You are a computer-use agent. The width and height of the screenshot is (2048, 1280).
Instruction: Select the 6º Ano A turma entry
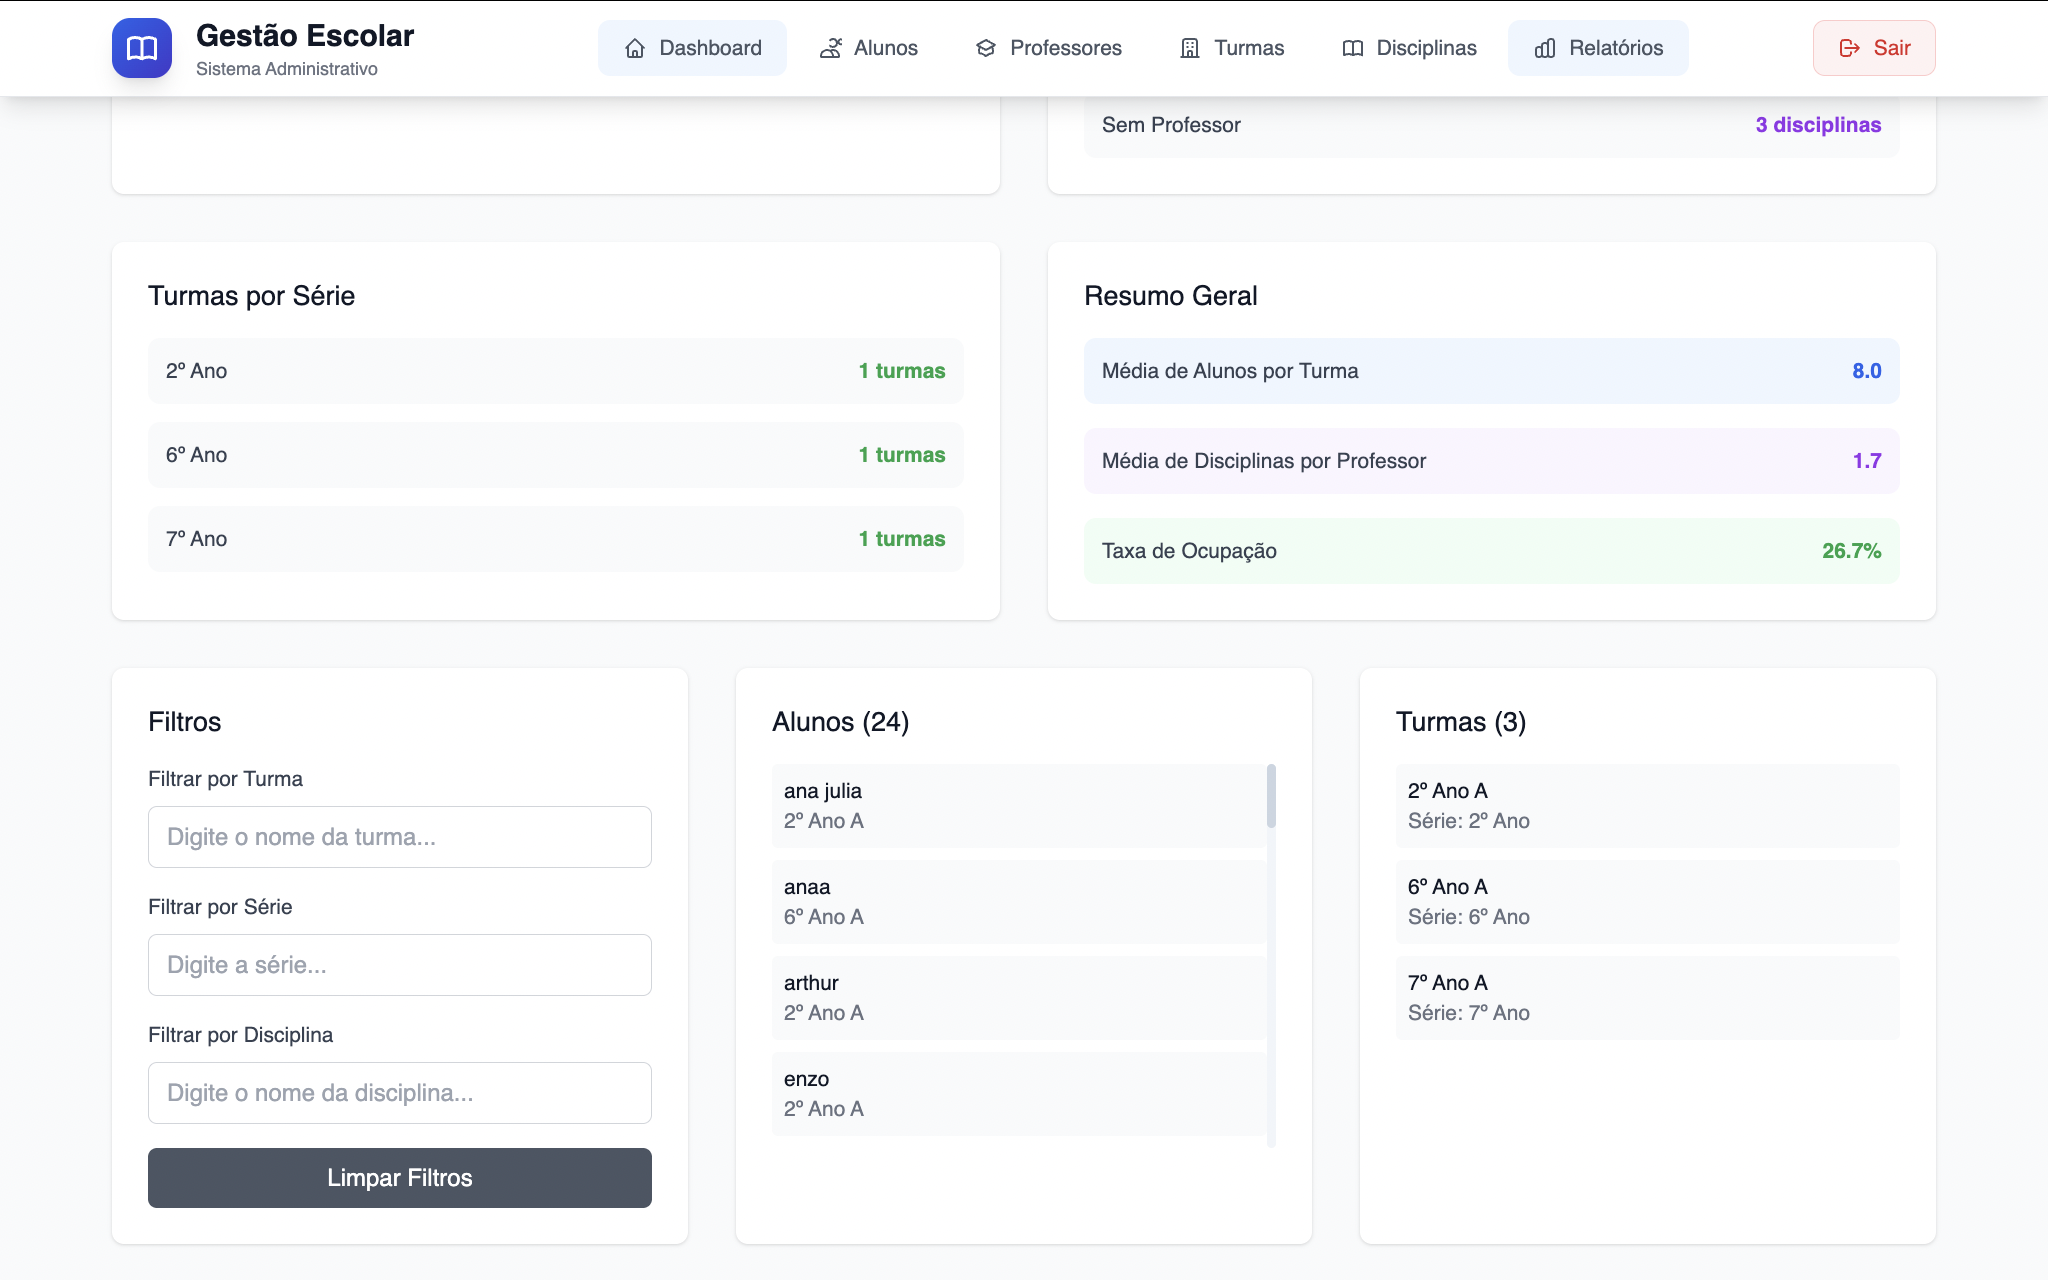[1646, 902]
